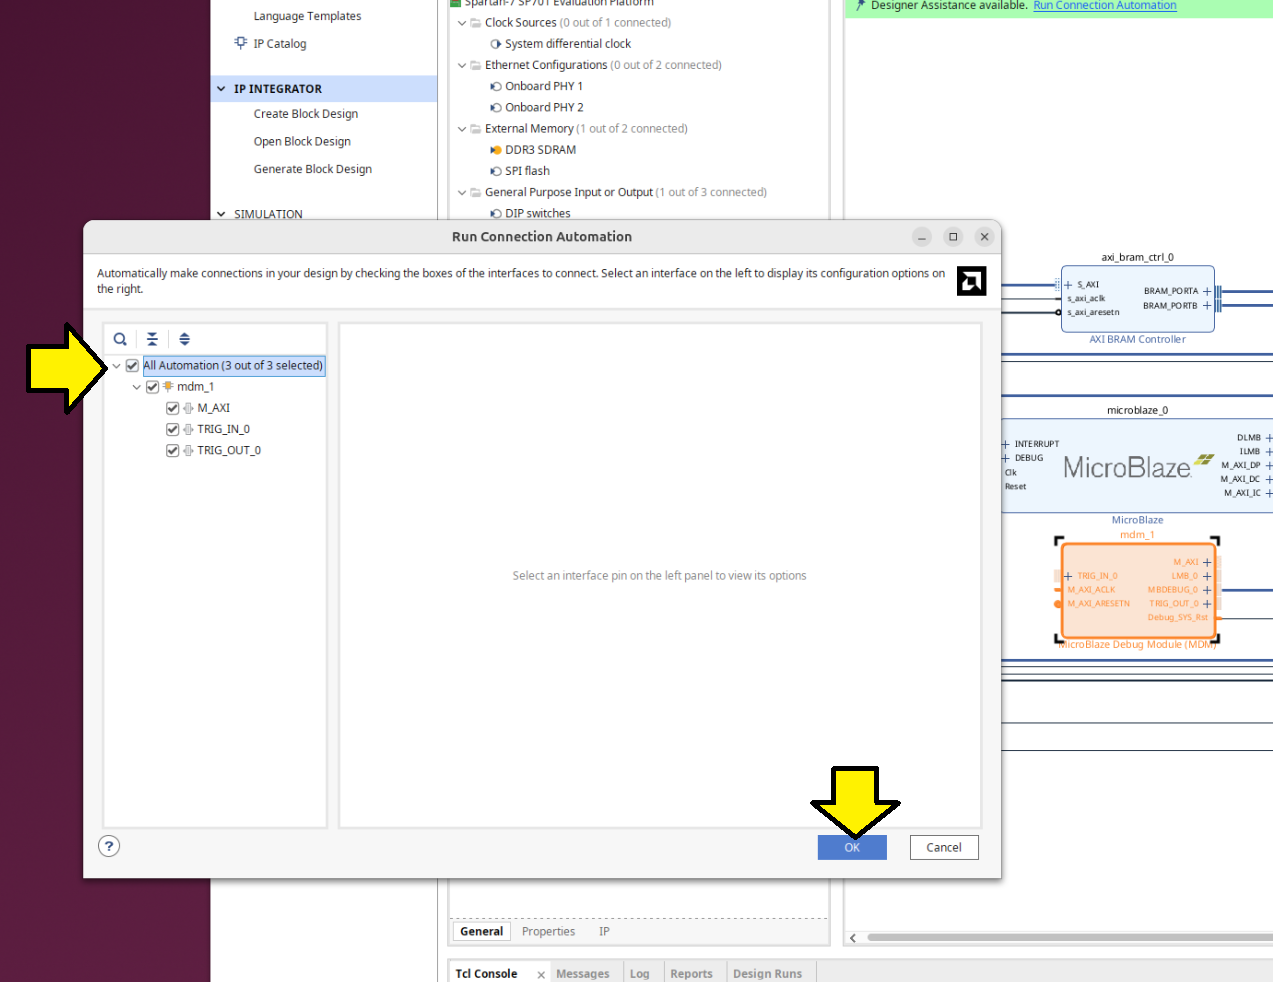Switch to the Properties tab
The height and width of the screenshot is (982, 1273).
548,931
